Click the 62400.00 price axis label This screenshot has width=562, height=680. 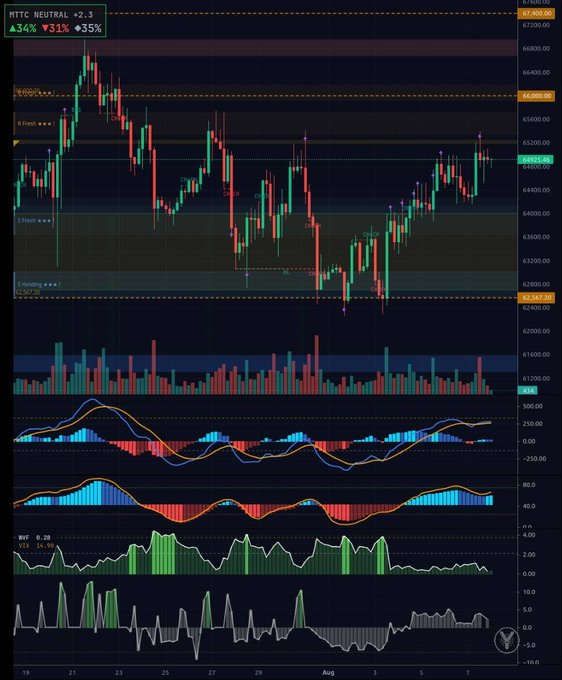(536, 307)
